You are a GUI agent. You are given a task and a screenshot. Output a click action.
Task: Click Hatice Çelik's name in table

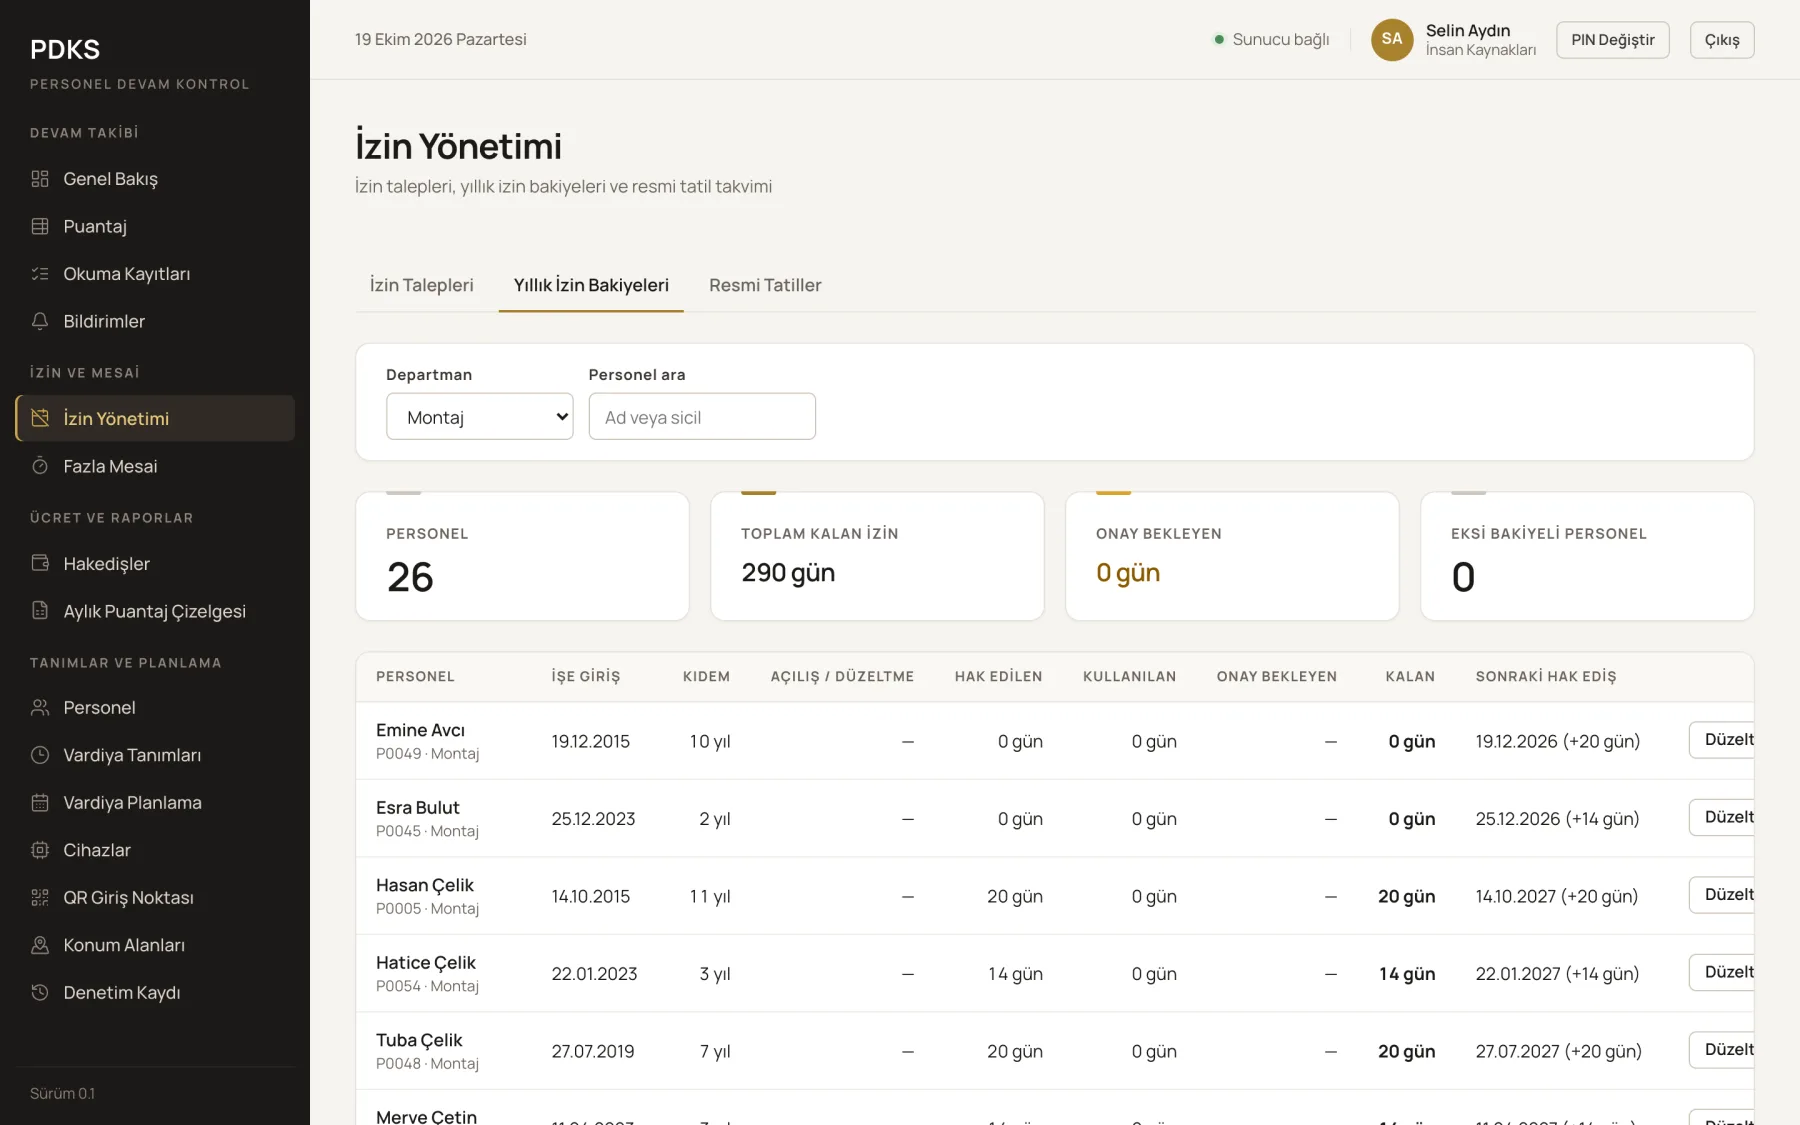(x=426, y=963)
